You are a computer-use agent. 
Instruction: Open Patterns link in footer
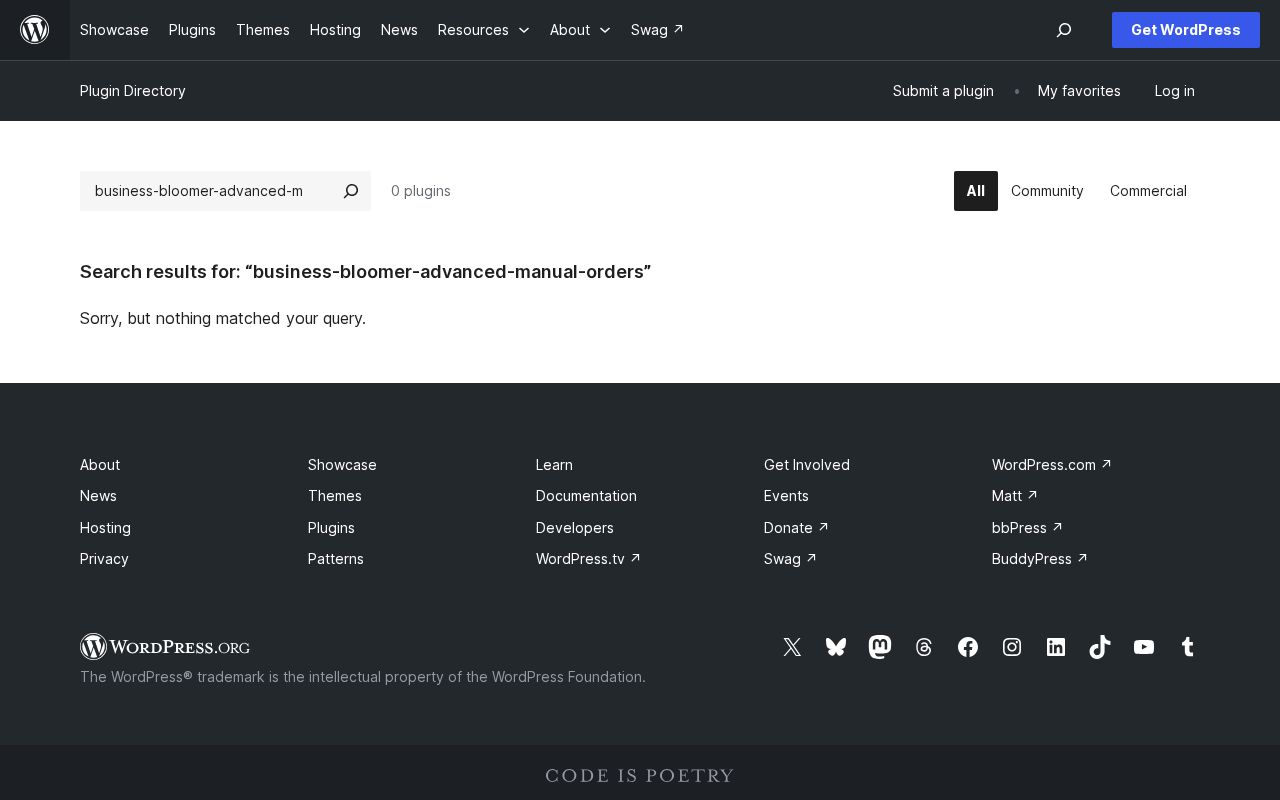coord(336,559)
